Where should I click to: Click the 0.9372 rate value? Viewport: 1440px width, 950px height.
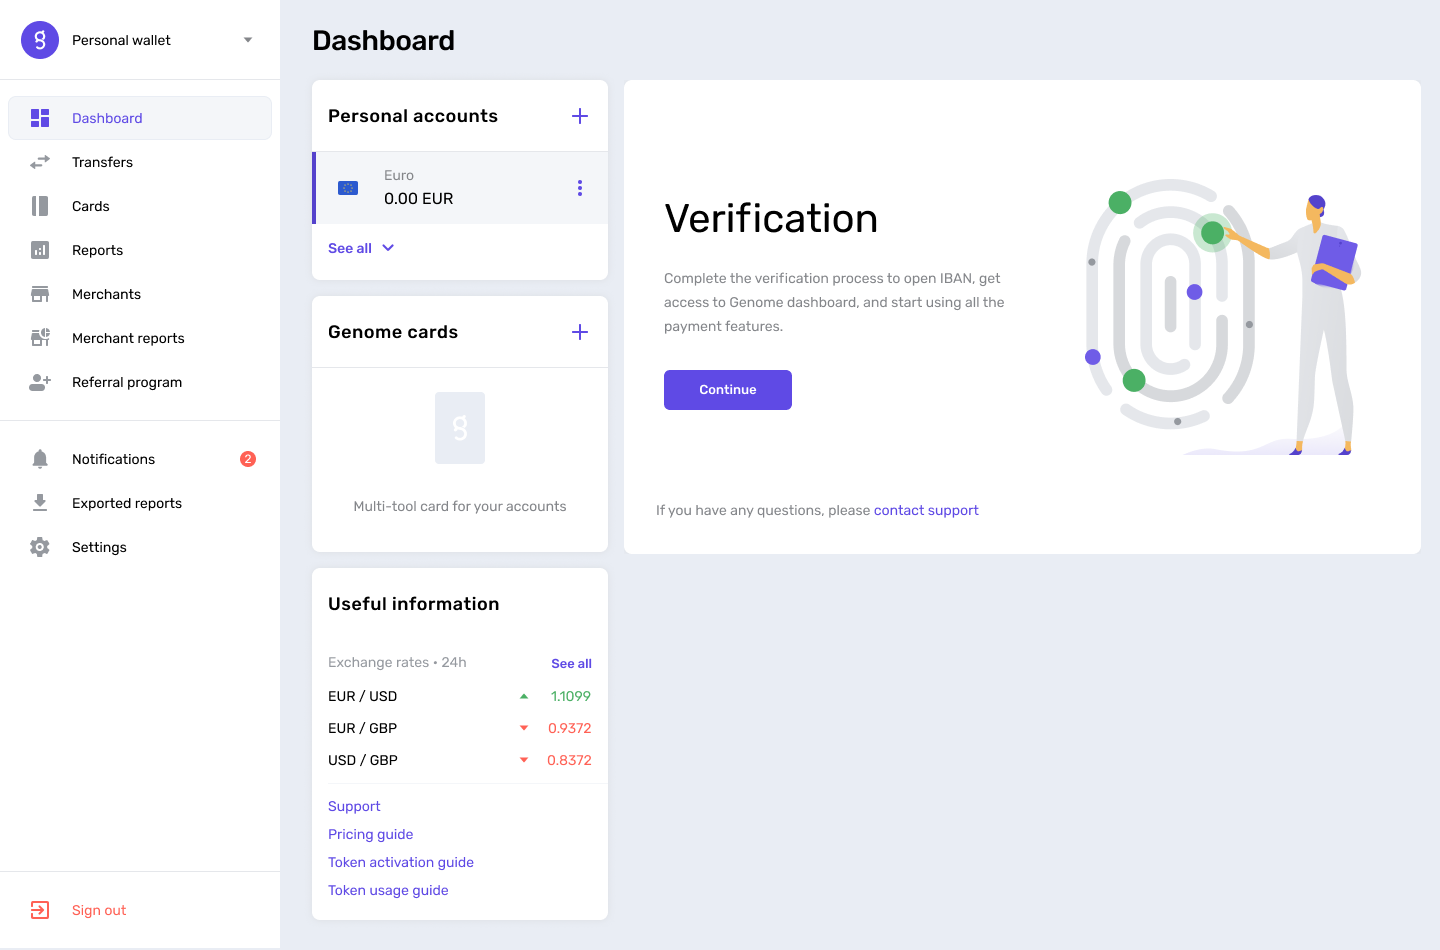click(x=570, y=728)
